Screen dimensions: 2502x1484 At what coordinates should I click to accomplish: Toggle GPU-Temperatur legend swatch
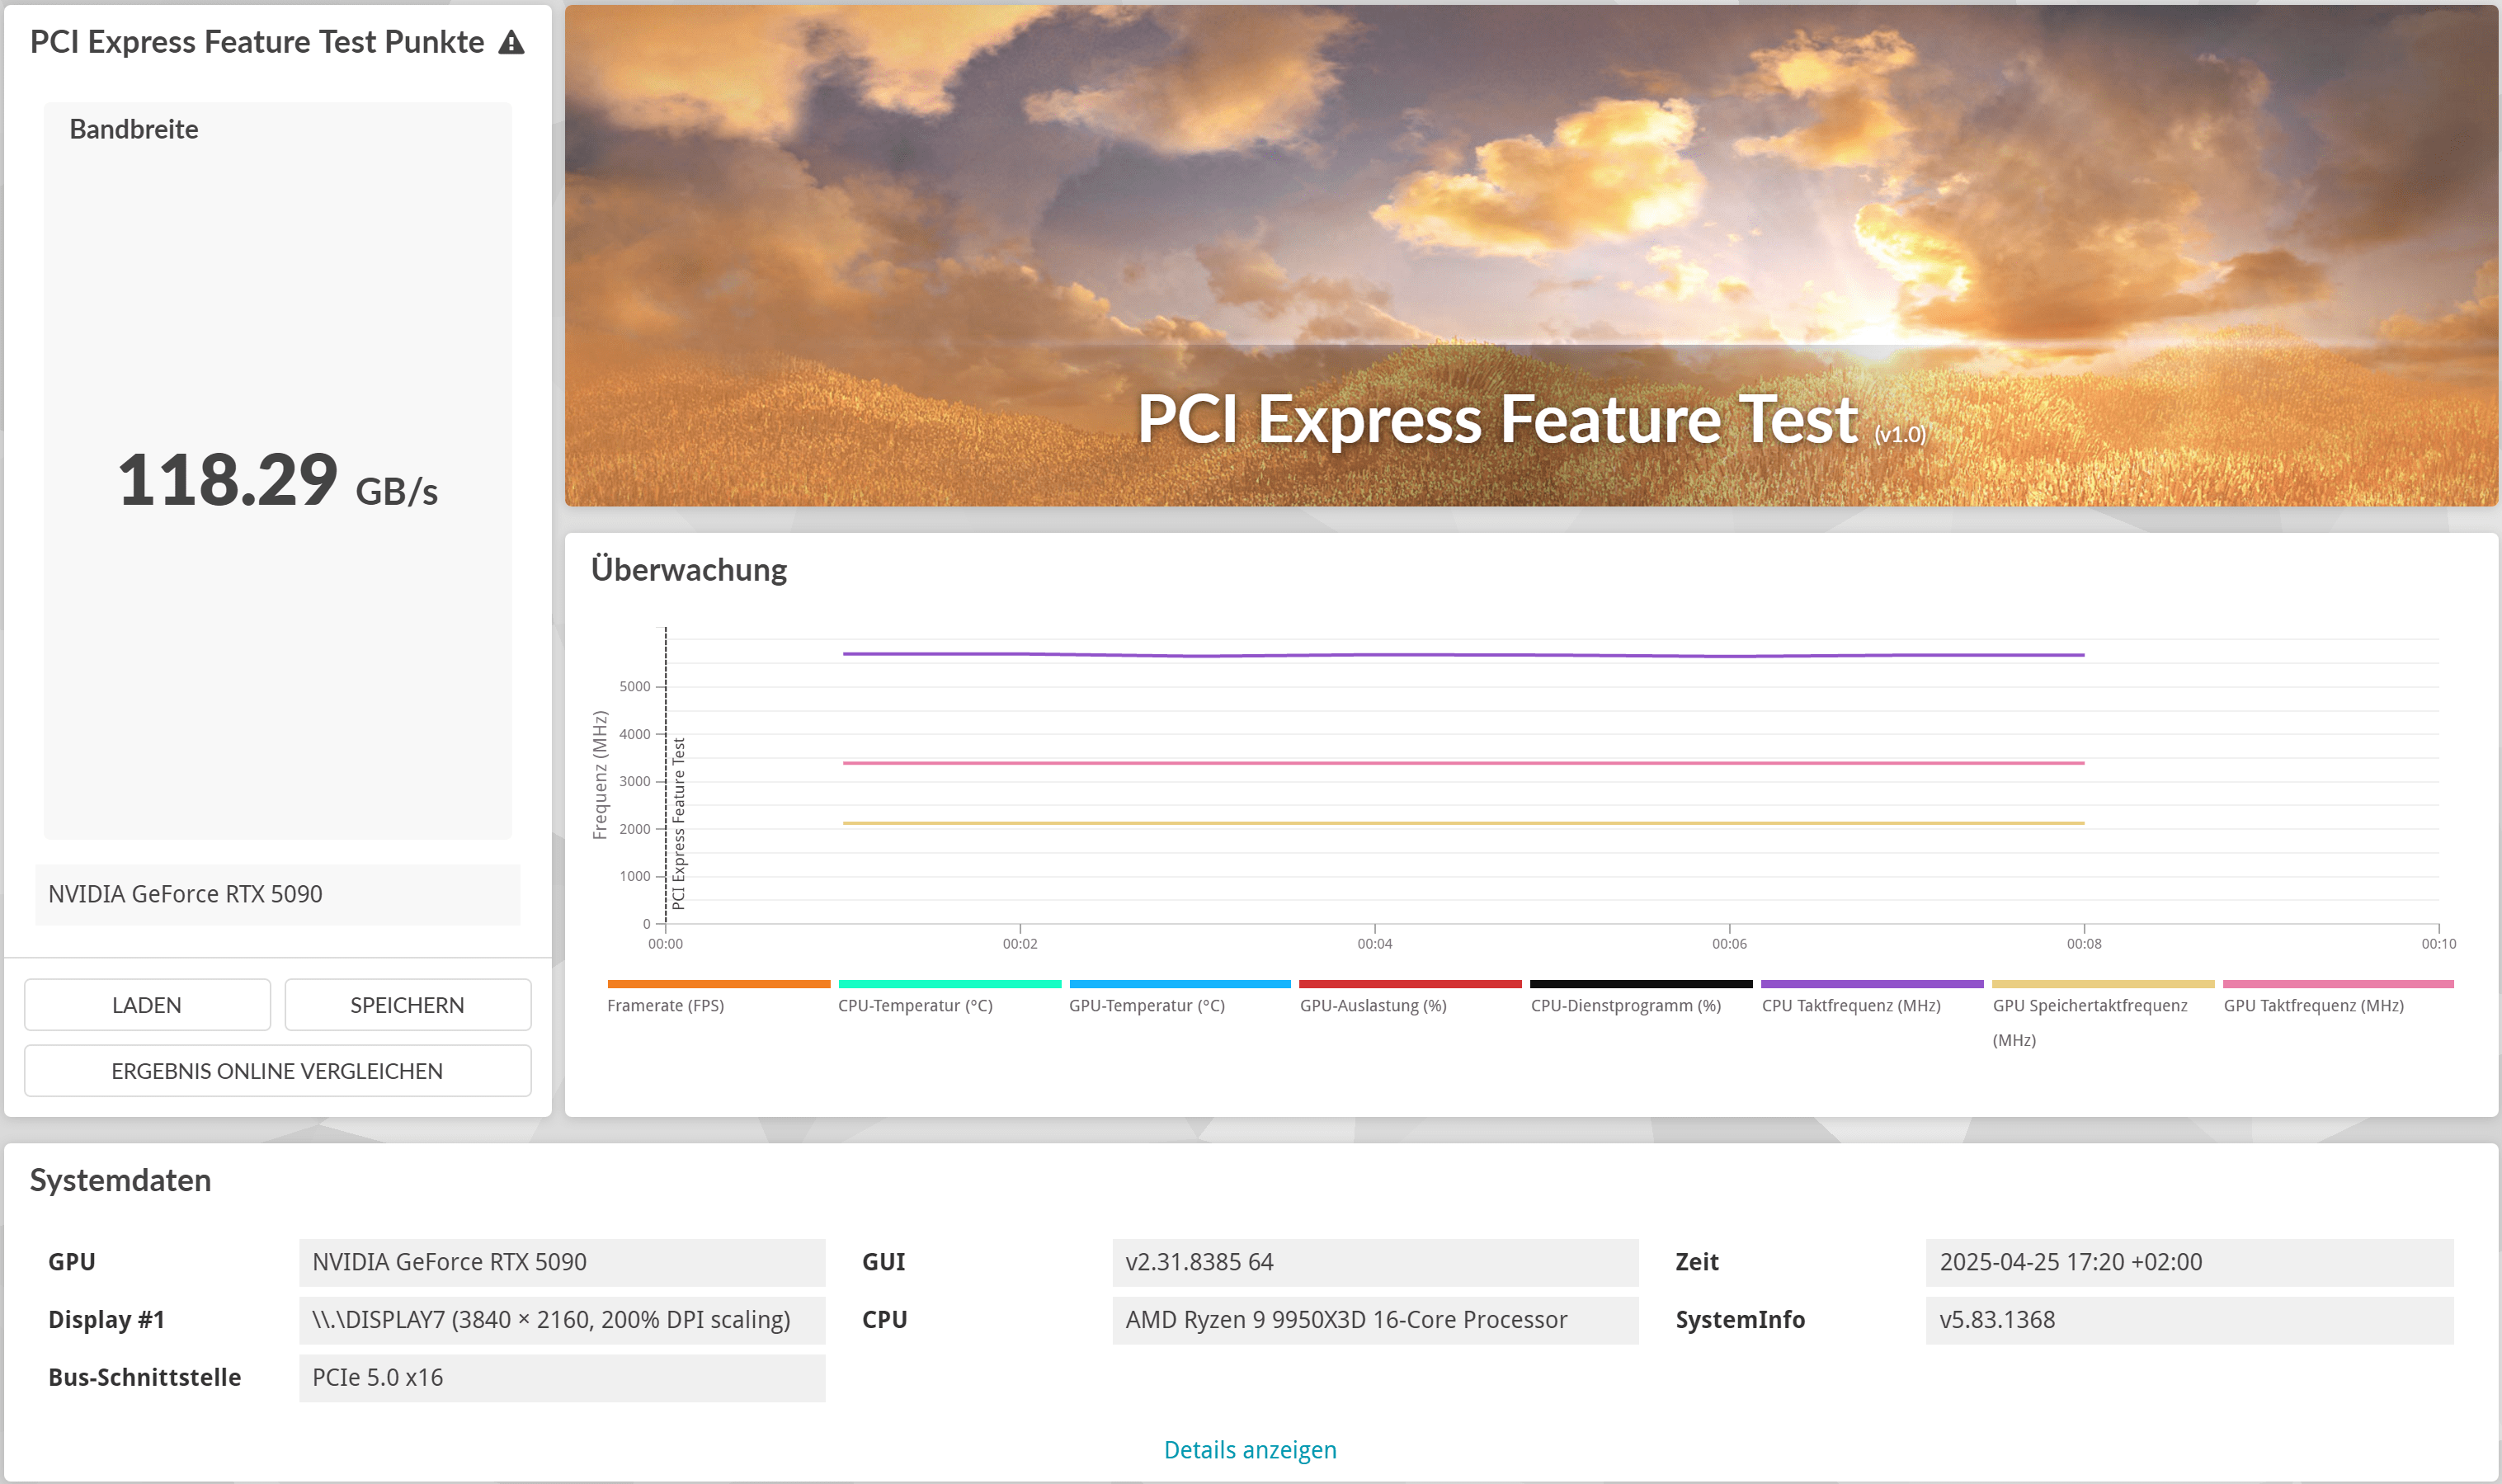pyautogui.click(x=1180, y=985)
